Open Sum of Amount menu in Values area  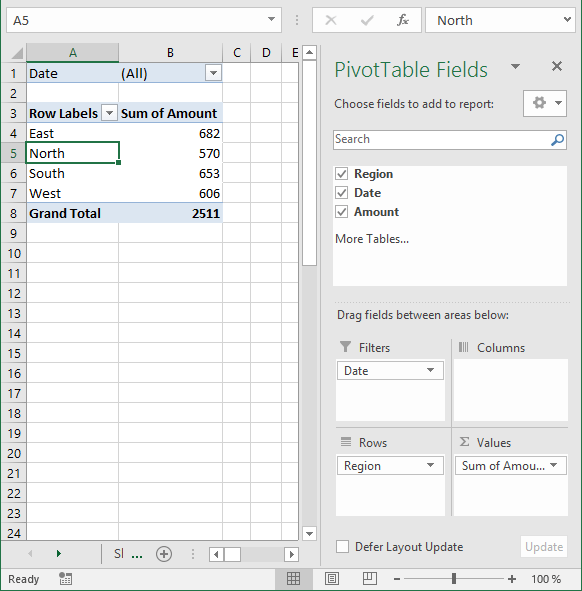553,465
